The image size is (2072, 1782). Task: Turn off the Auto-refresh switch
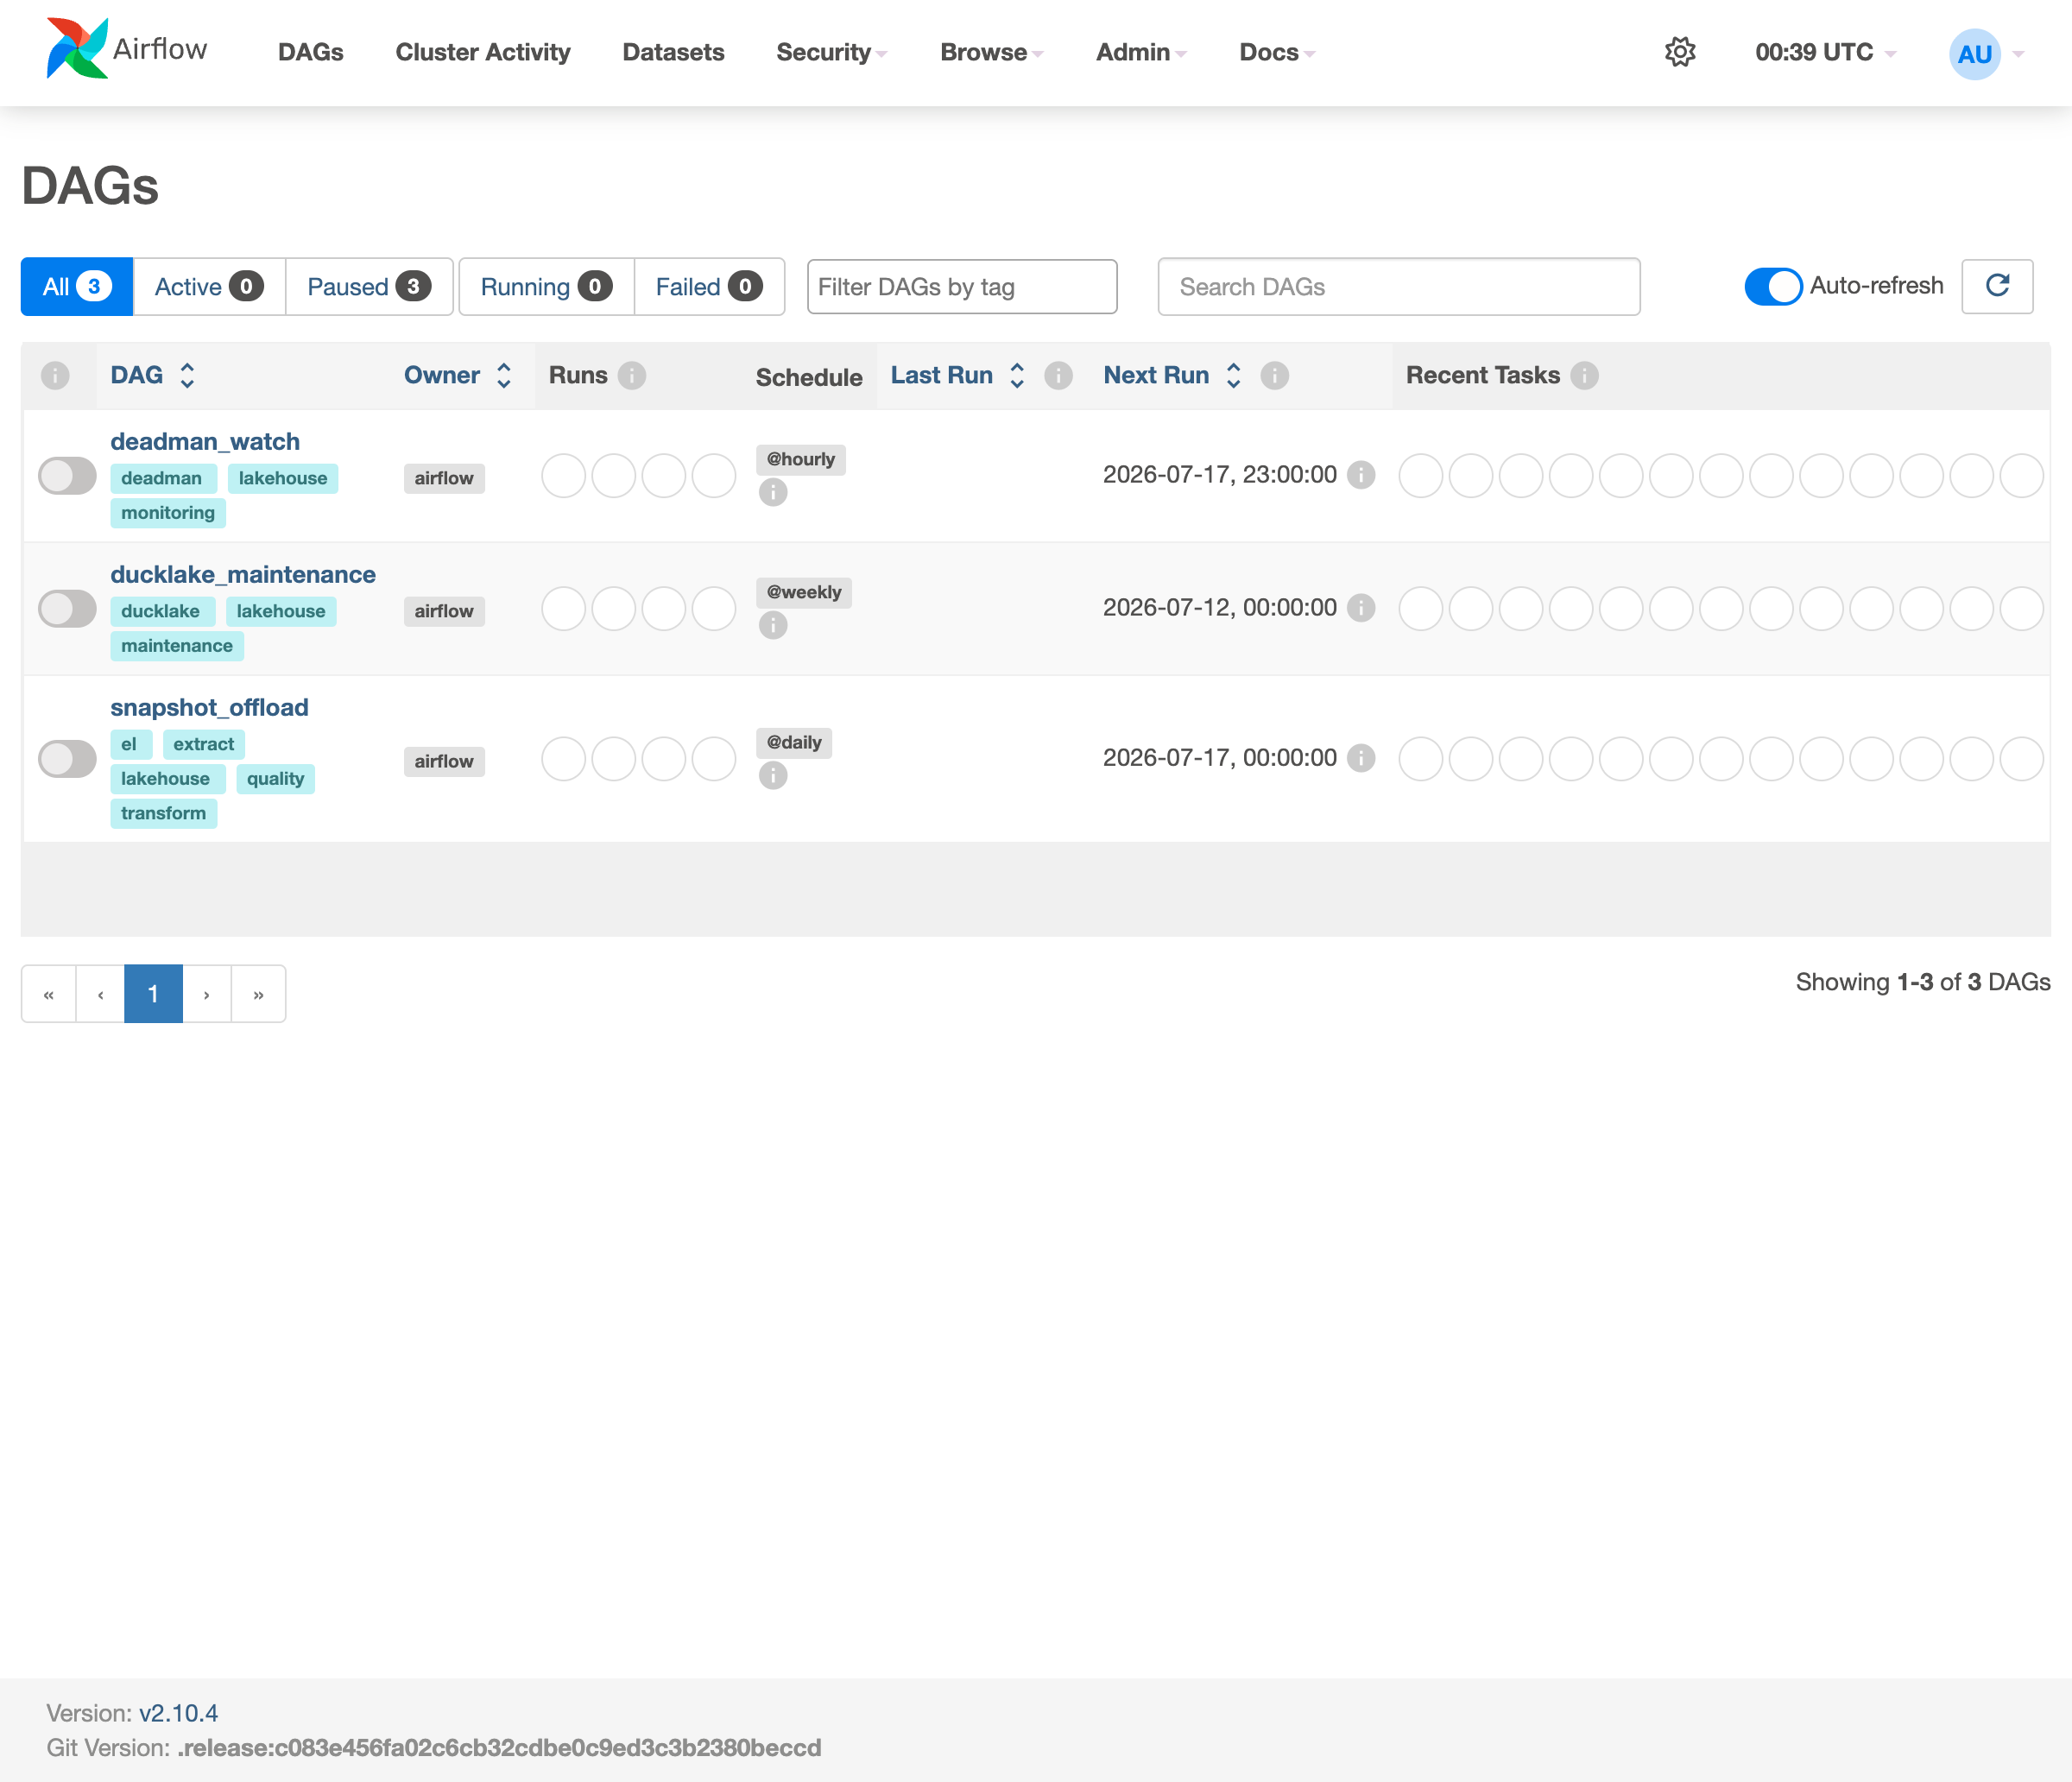point(1773,286)
